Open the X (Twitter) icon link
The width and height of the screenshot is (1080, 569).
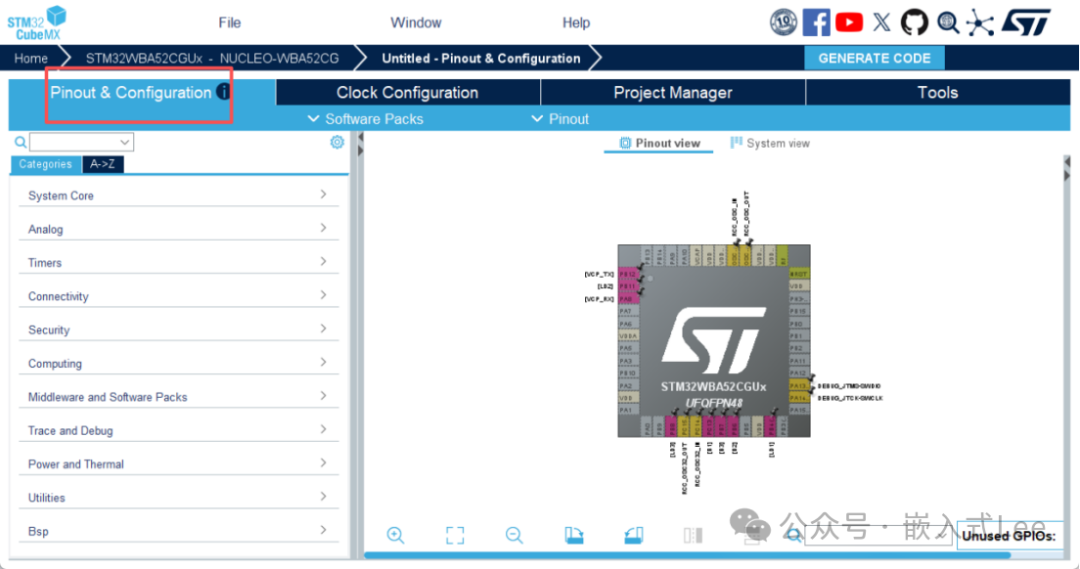pos(882,22)
